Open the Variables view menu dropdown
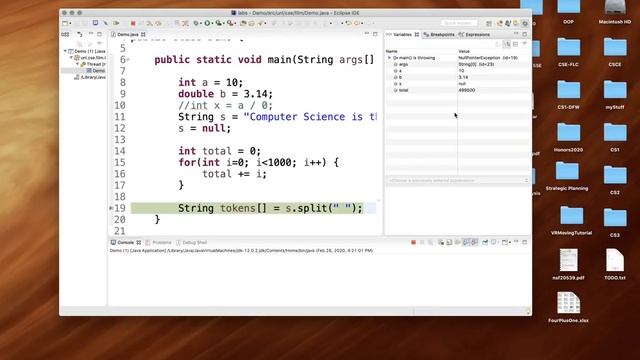The width and height of the screenshot is (640, 360). [x=524, y=43]
